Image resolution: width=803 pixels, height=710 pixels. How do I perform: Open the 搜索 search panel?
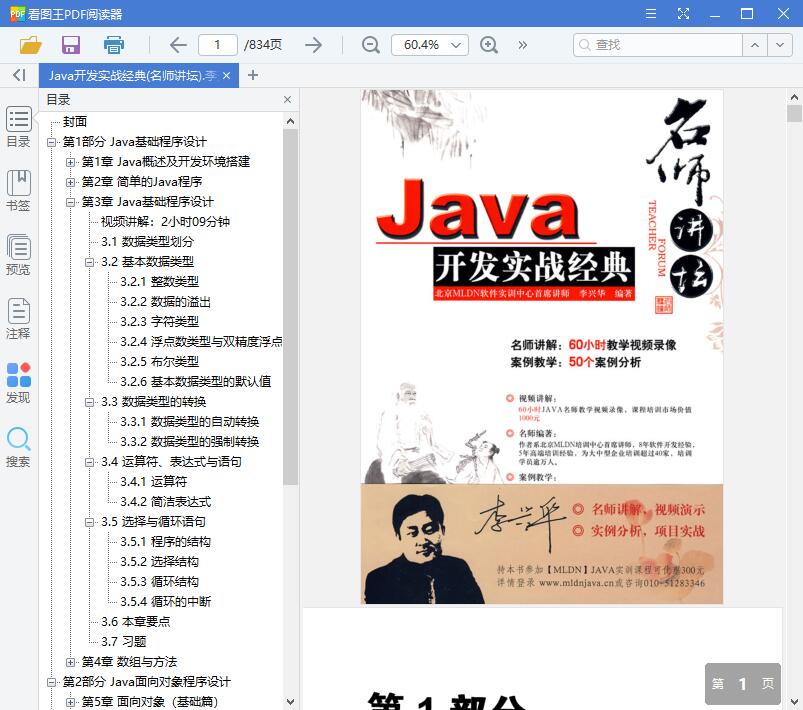18,447
